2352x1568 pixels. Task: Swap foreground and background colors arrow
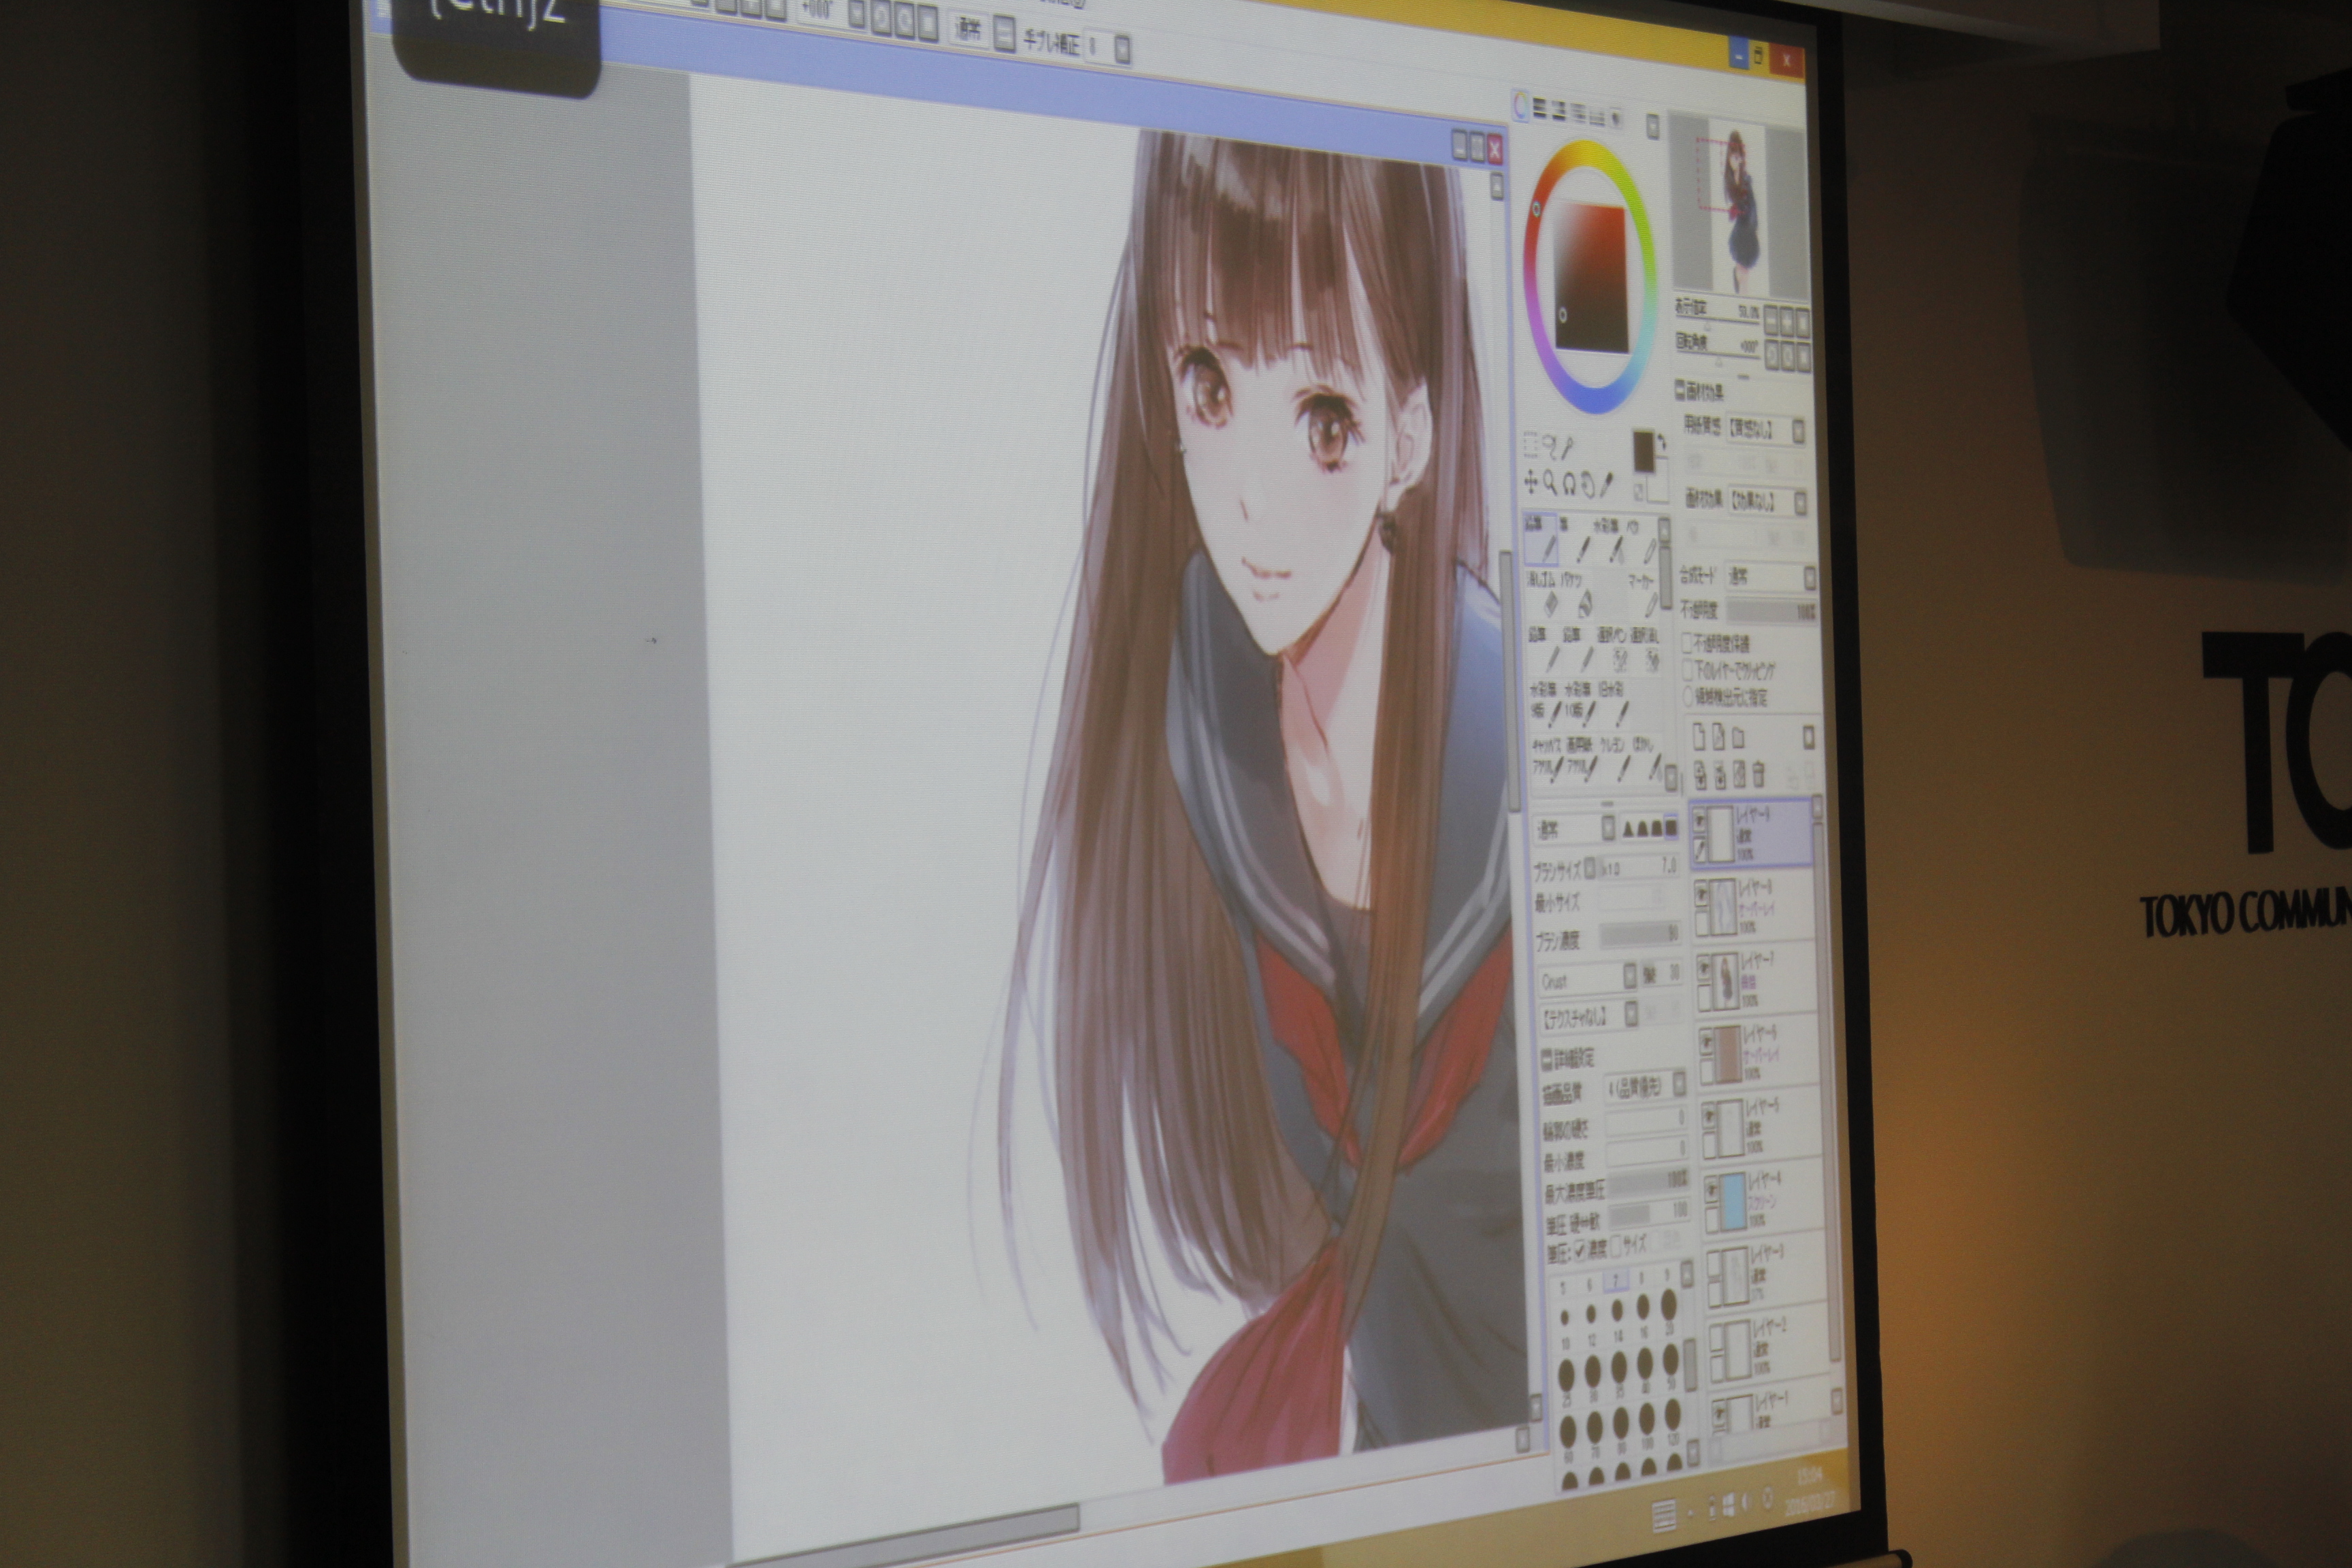tap(1662, 441)
